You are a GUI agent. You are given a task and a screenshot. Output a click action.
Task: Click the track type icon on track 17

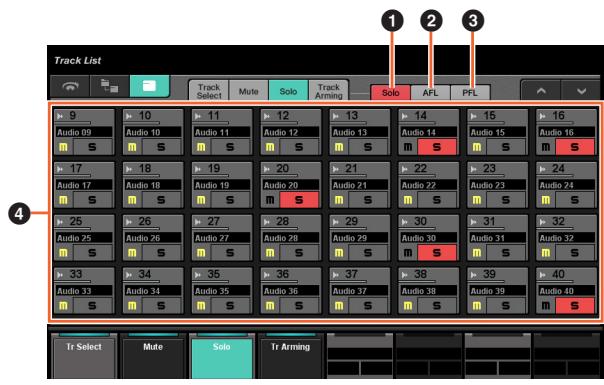60,169
